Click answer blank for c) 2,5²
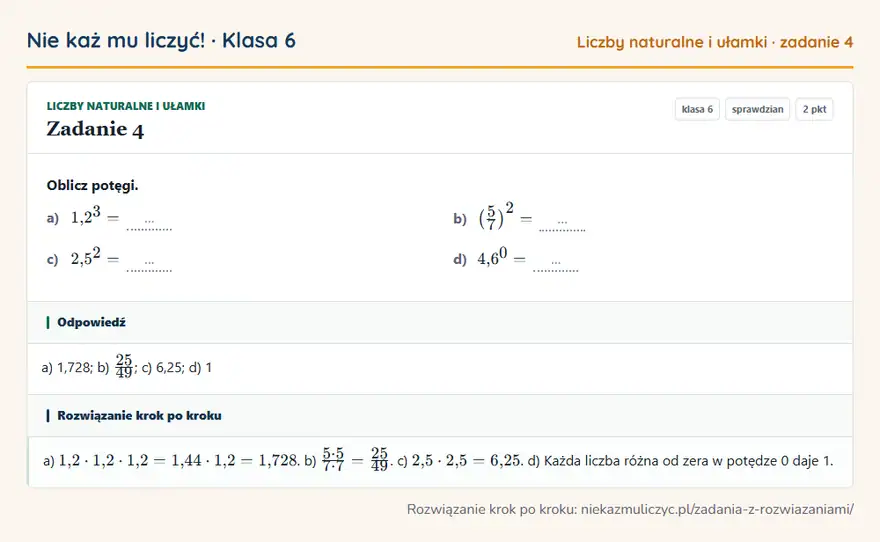This screenshot has width=880, height=542. point(149,265)
